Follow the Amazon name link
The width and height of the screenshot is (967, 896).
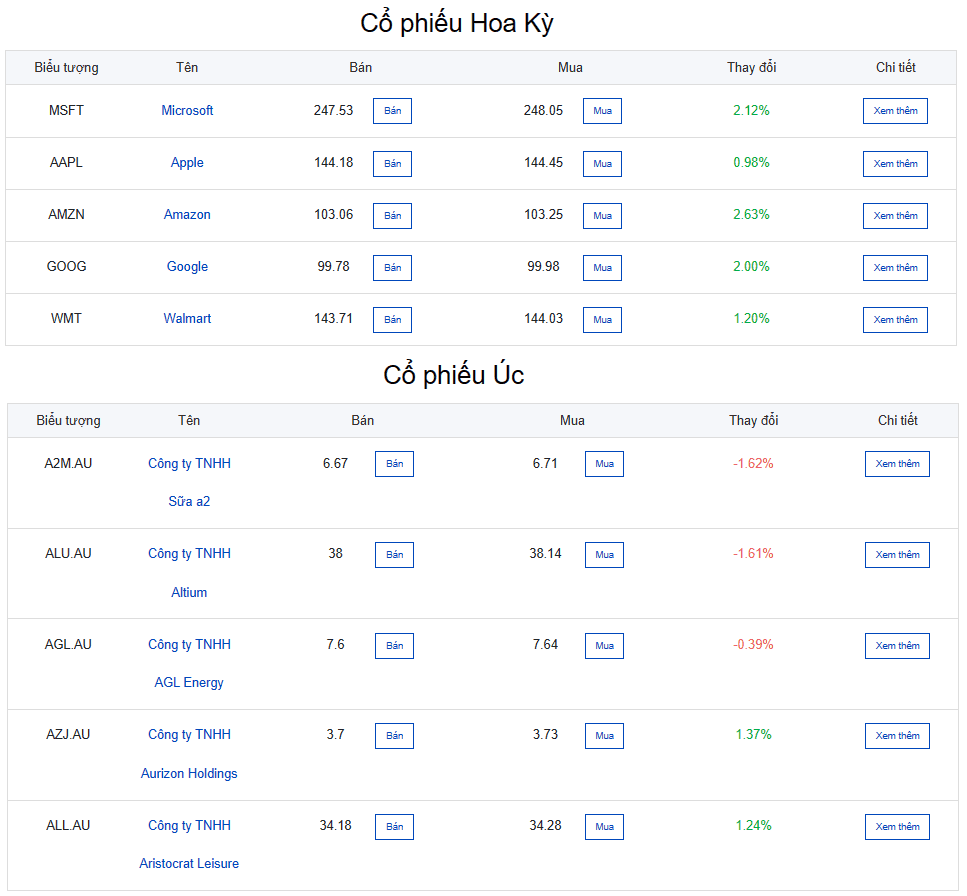point(187,215)
